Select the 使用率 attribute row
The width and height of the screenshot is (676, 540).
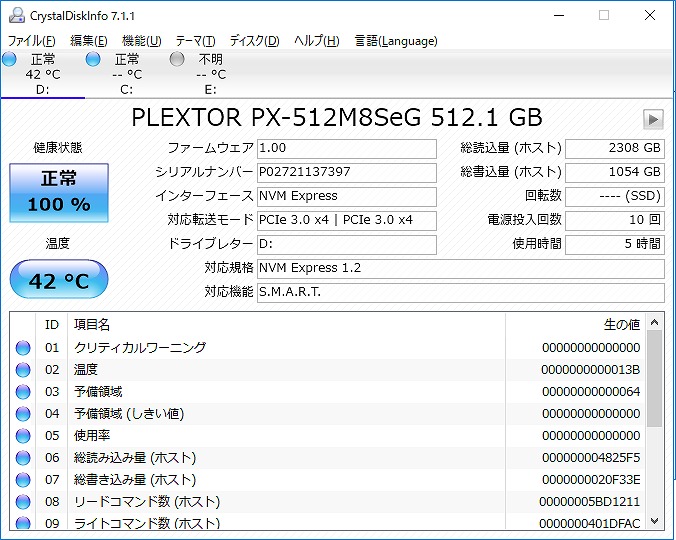pyautogui.click(x=328, y=436)
